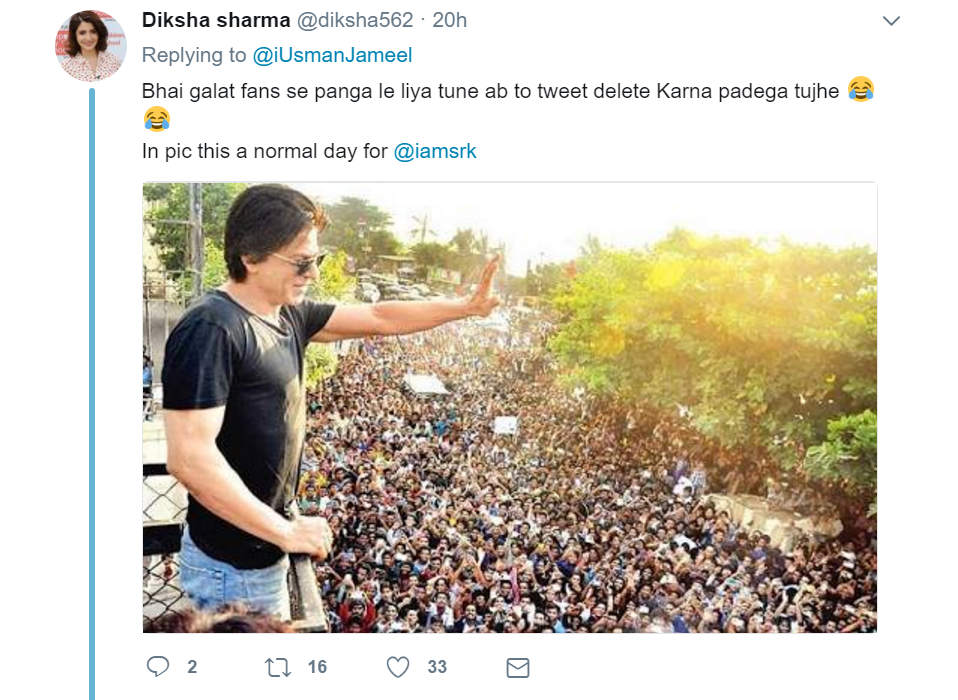Click the 'Replying to' label text
958x700 pixels.
pyautogui.click(x=194, y=54)
